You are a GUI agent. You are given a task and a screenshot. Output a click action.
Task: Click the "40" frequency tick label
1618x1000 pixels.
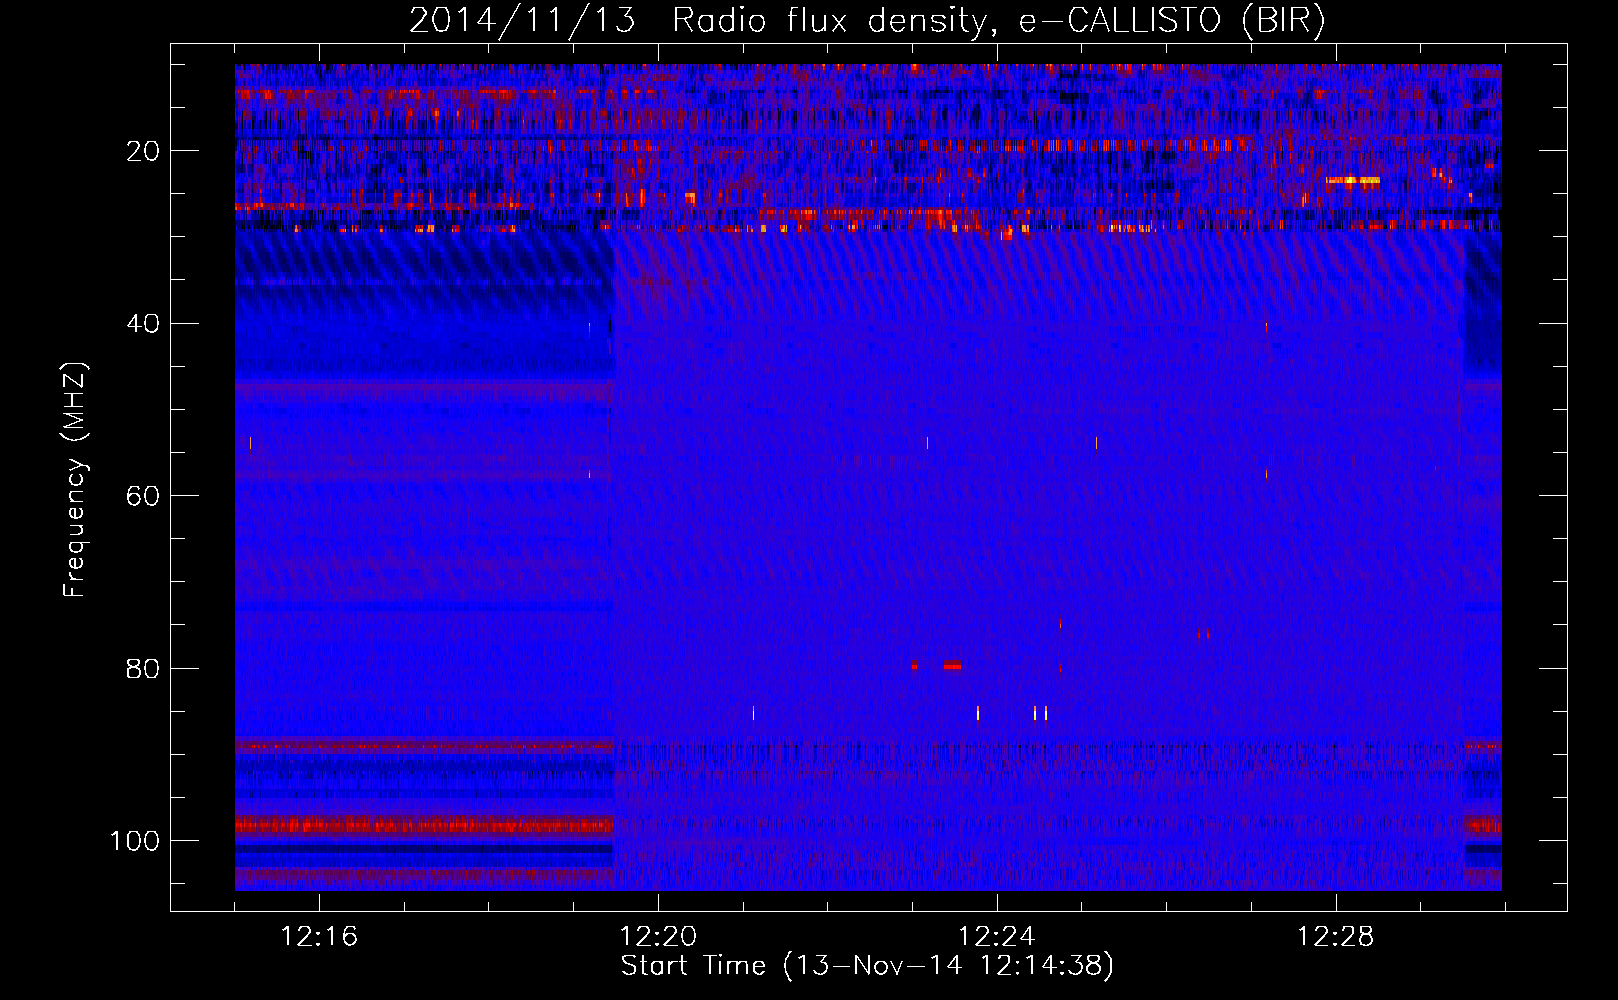click(144, 324)
